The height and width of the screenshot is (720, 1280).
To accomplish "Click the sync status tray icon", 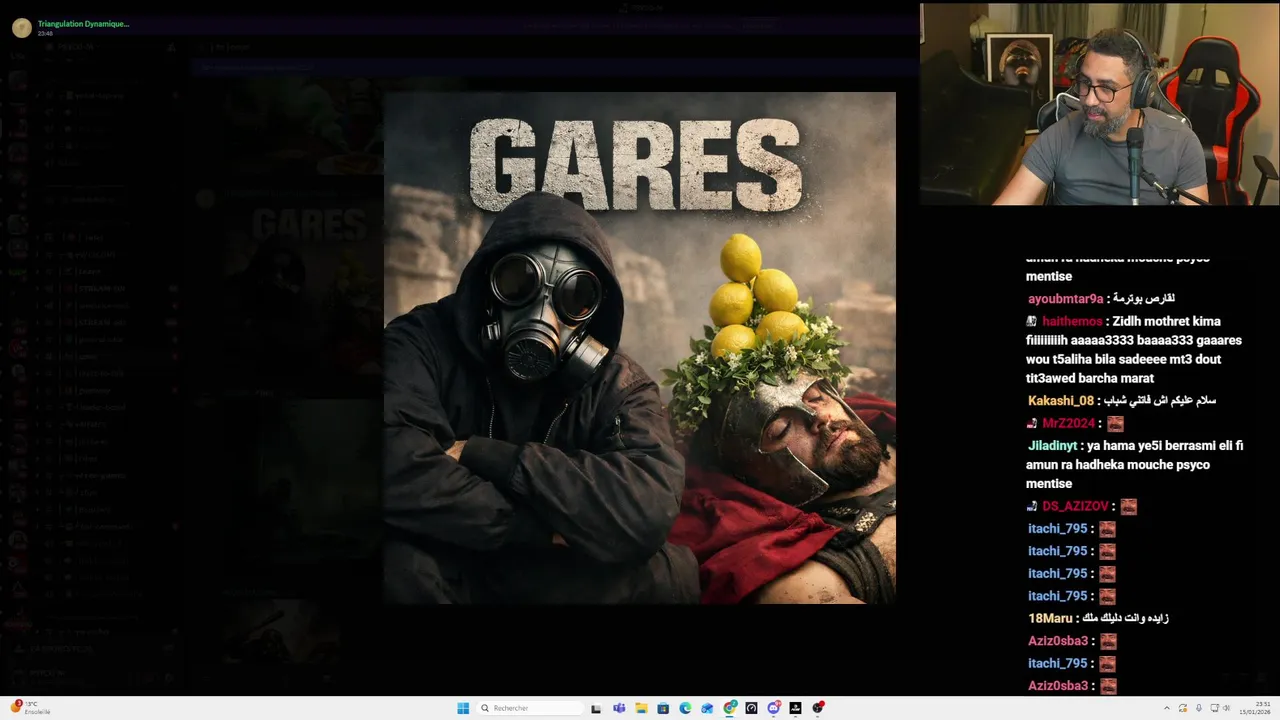I will [1183, 708].
